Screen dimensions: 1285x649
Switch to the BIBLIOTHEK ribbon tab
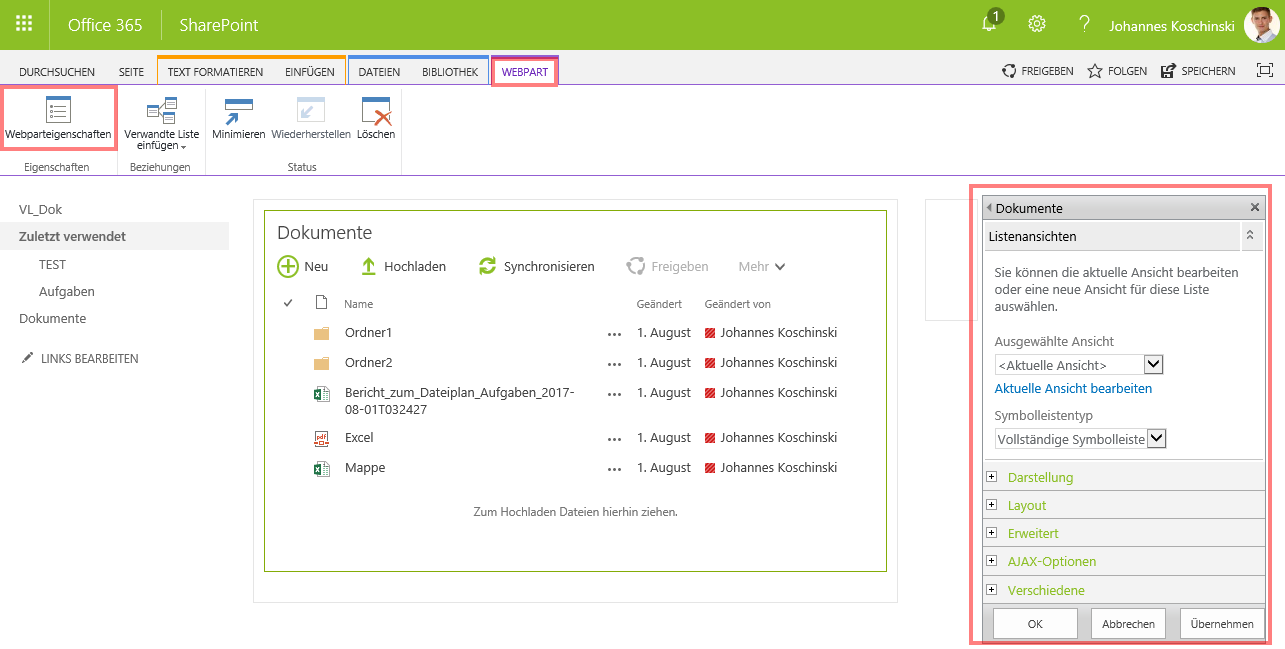click(449, 72)
